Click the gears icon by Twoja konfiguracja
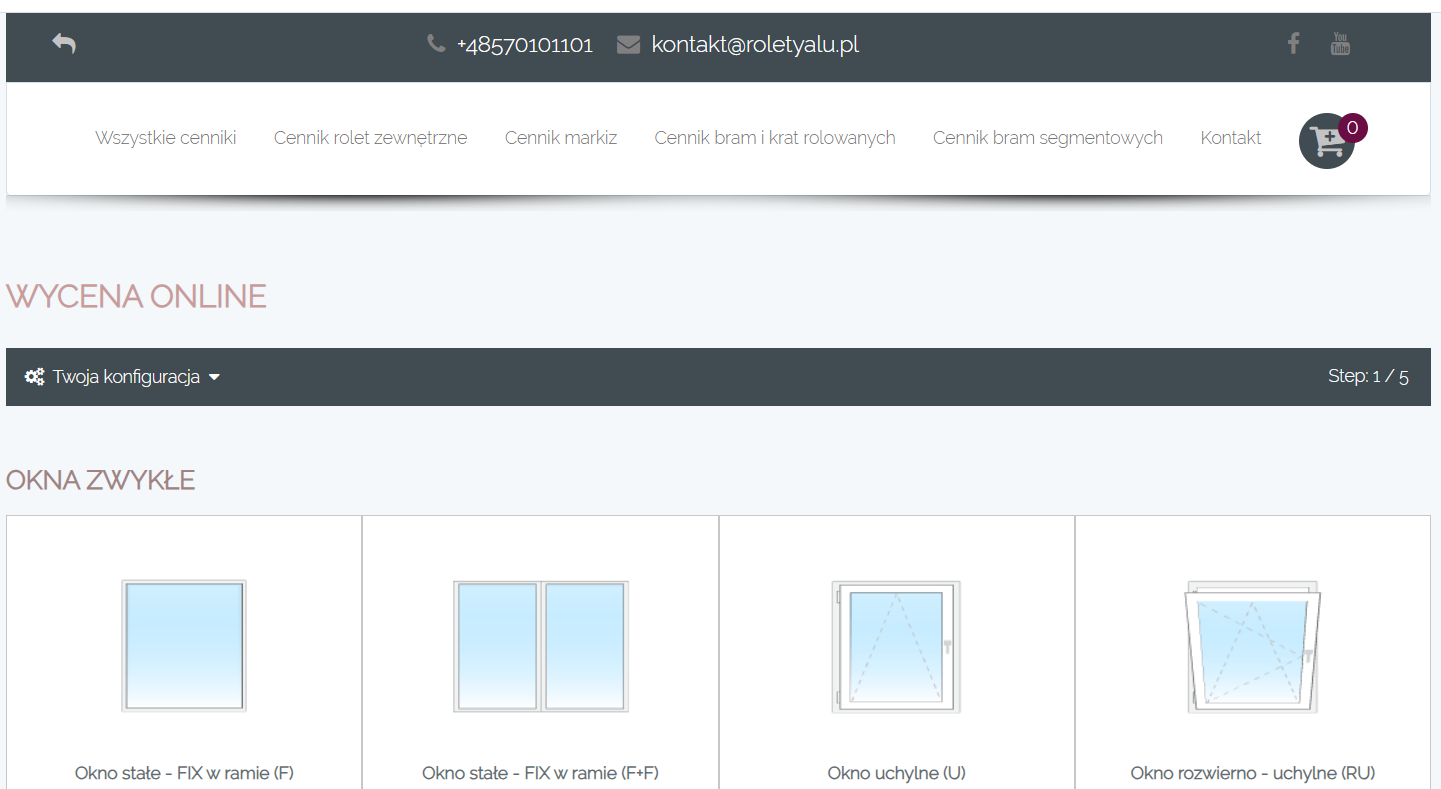1441x789 pixels. click(34, 377)
